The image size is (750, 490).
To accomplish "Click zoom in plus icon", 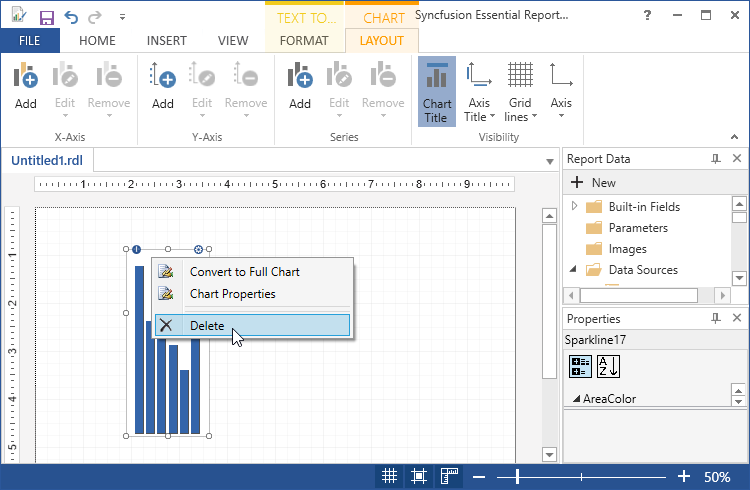I will point(684,477).
